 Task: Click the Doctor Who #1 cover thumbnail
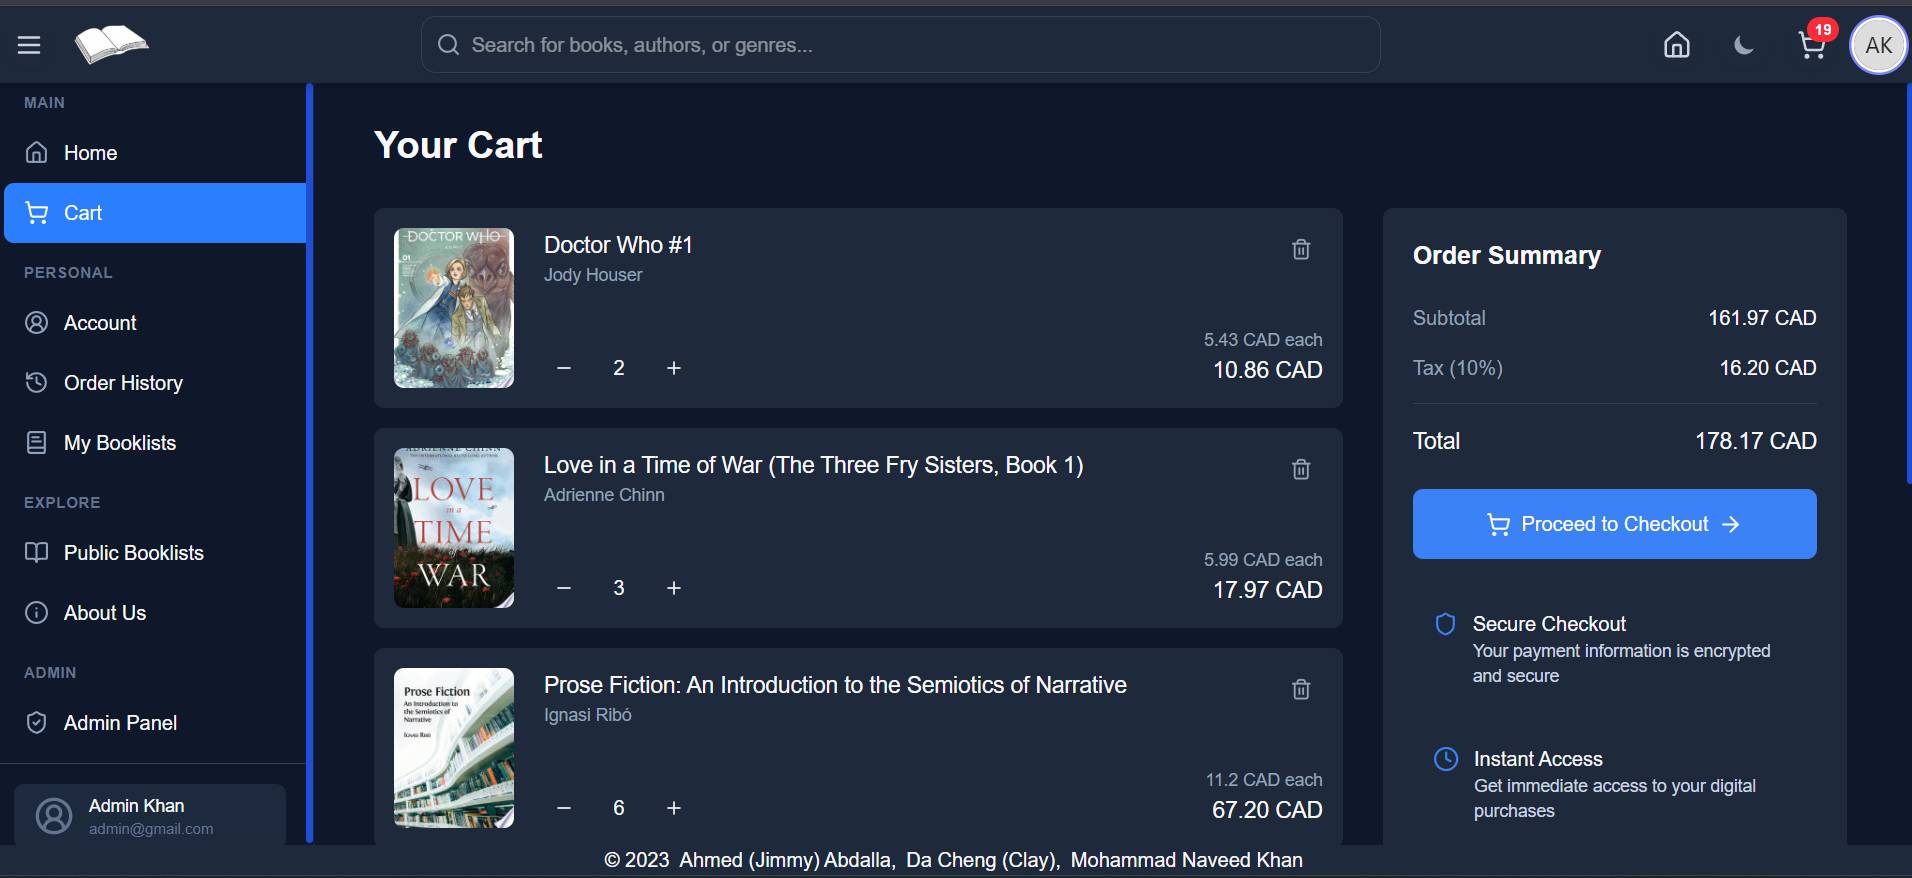point(453,307)
